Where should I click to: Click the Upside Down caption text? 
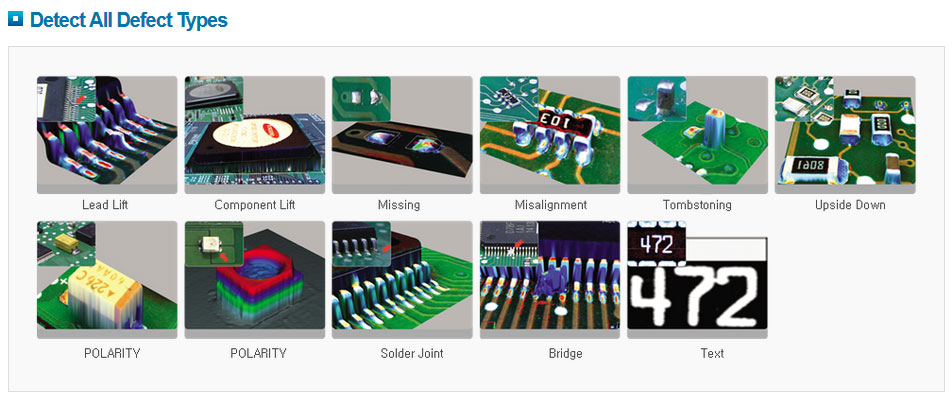[x=850, y=204]
